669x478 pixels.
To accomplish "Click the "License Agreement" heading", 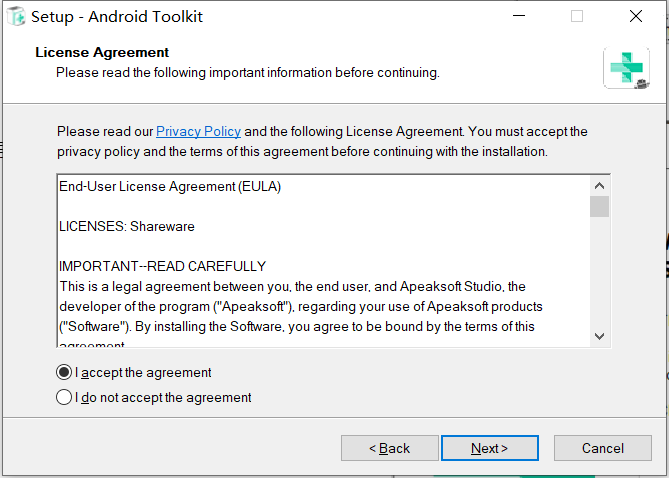I will coord(102,52).
